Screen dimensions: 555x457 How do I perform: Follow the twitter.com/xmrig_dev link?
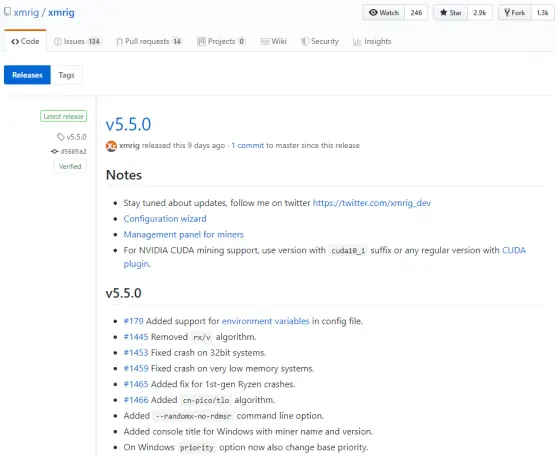(372, 203)
